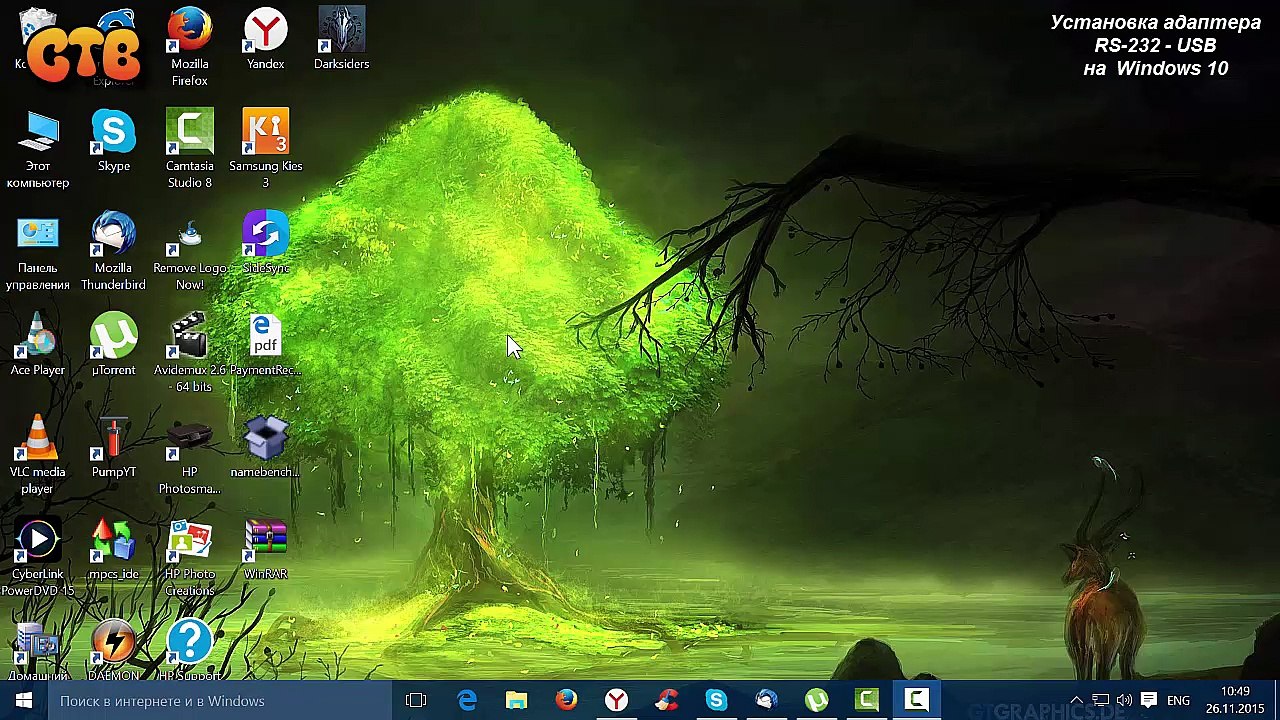Screen dimensions: 1280x720
Task: Switch the ENG input language indicator
Action: pos(1178,701)
